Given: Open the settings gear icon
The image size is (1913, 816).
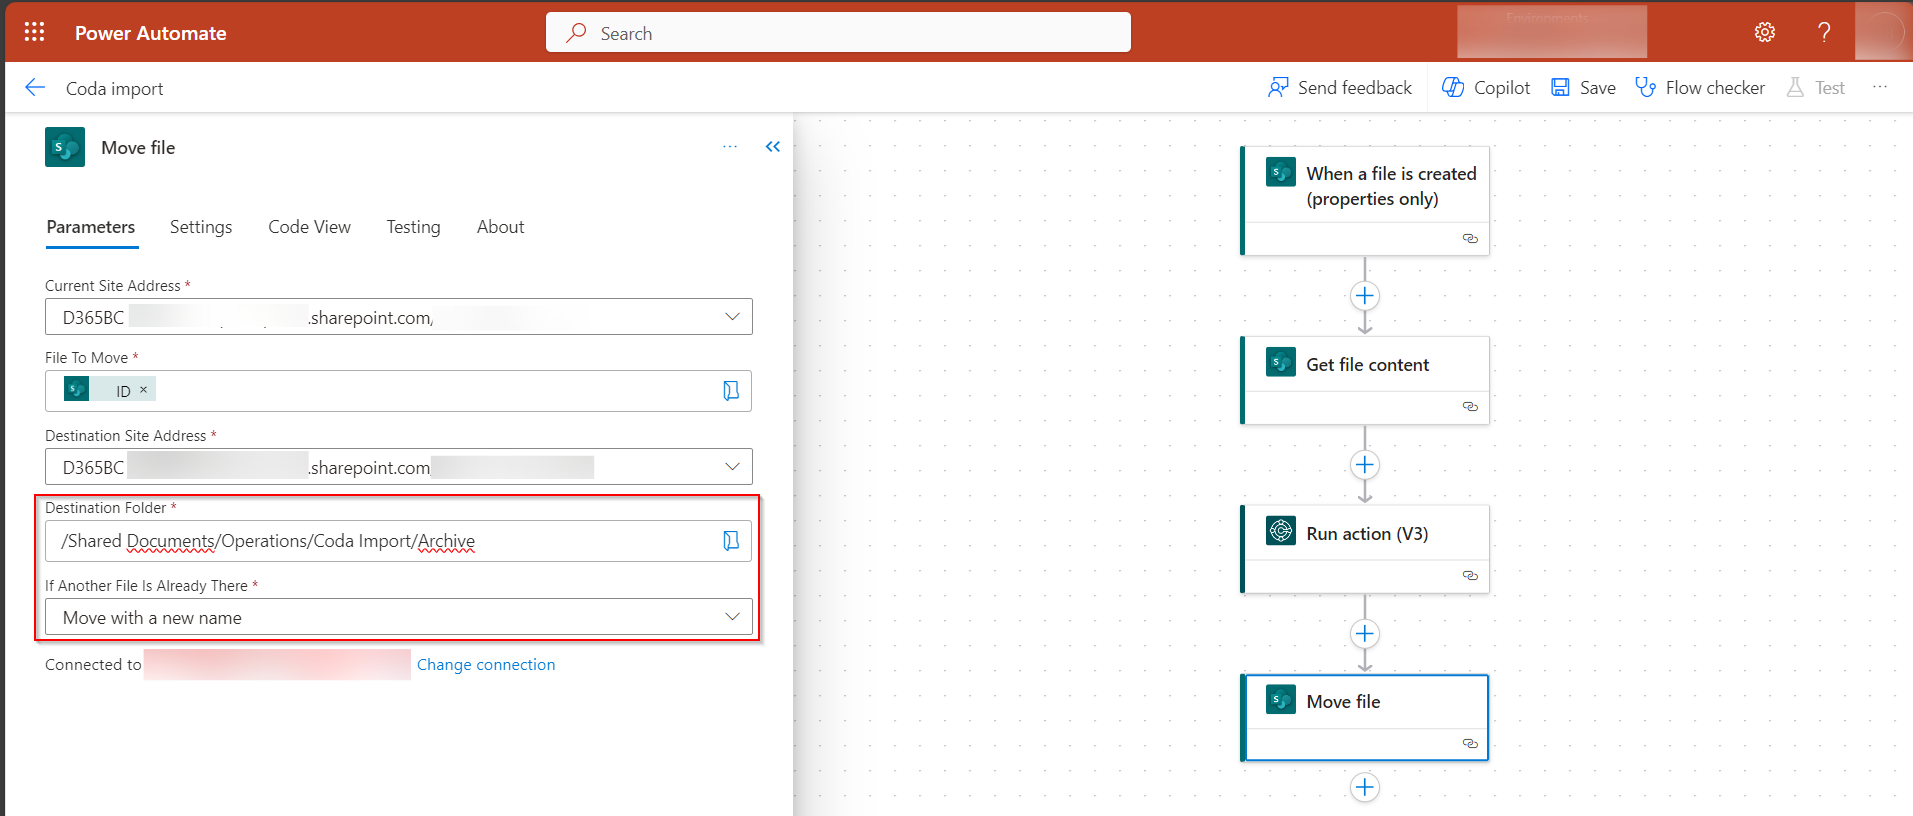Looking at the screenshot, I should (x=1764, y=32).
